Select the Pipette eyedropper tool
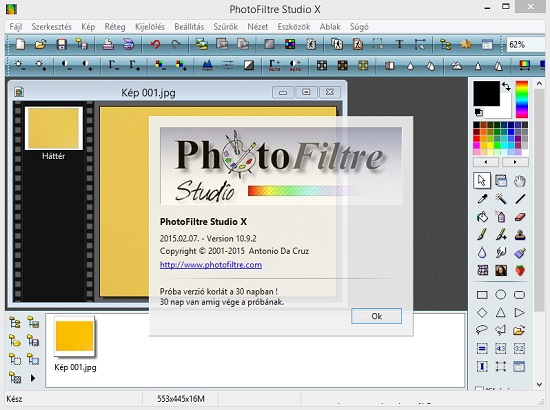550x410 pixels. point(482,199)
